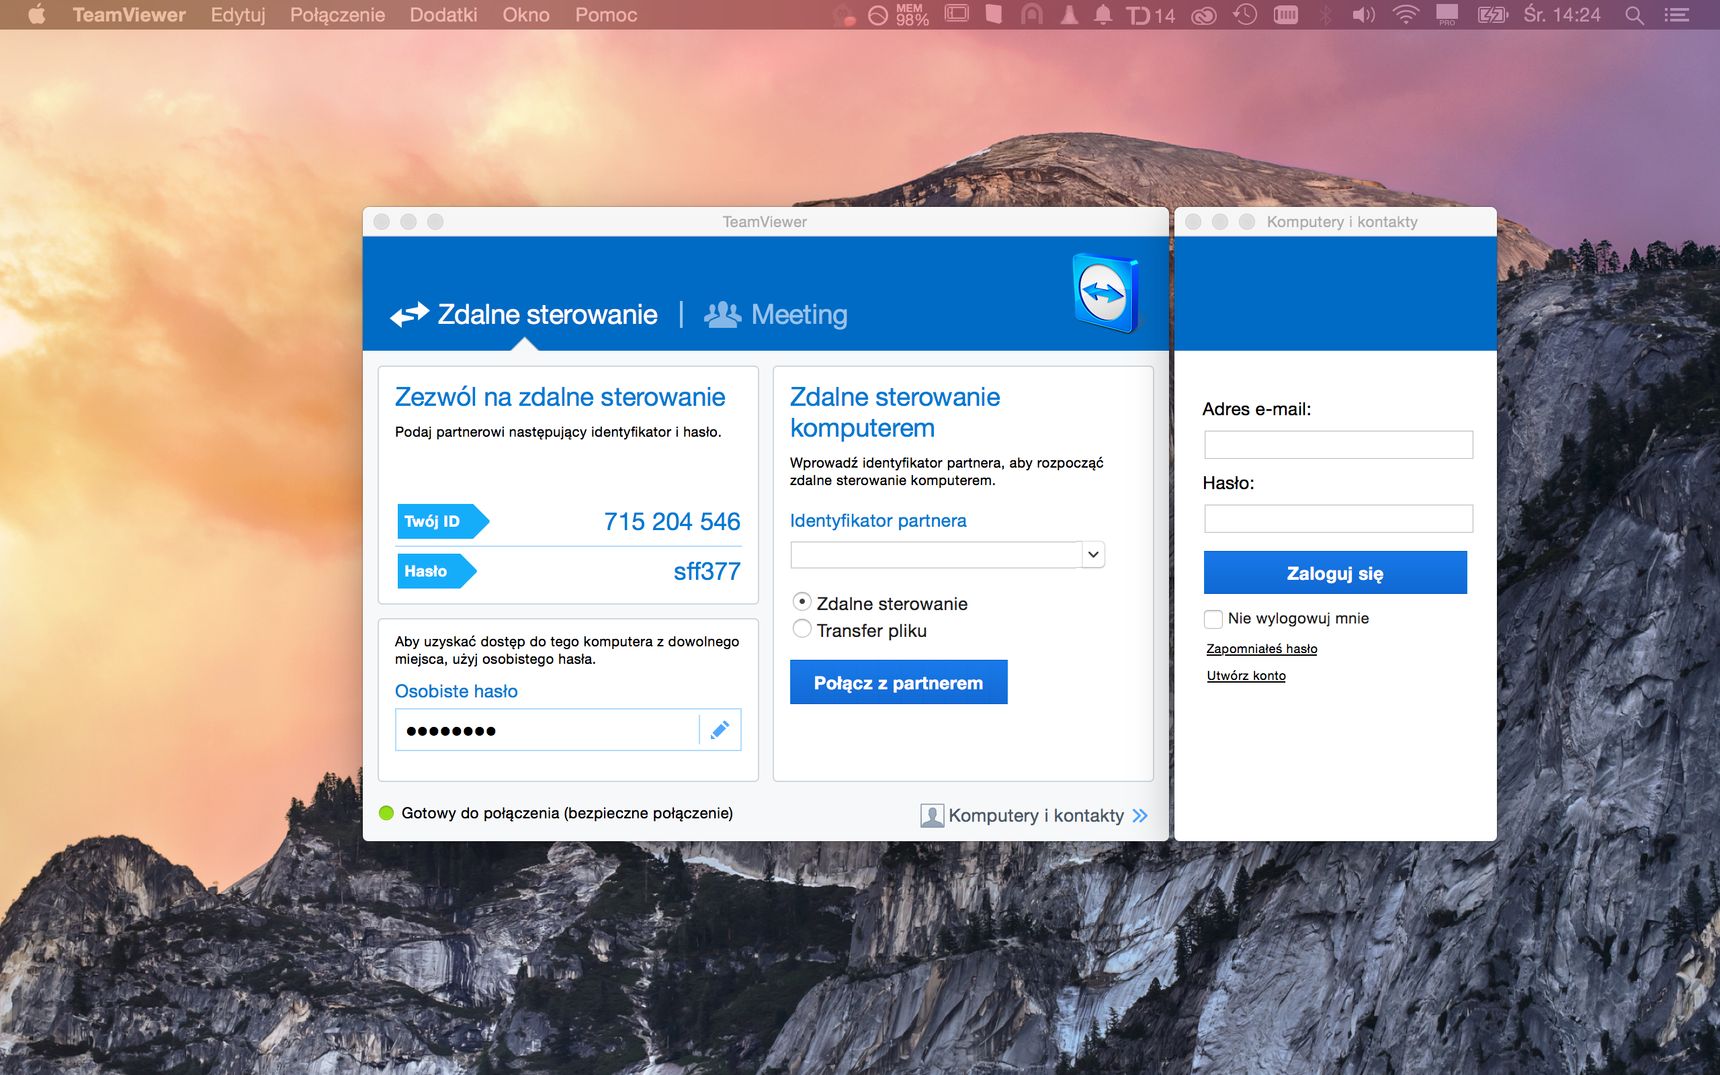Open the Zapomniałeś hasło link

(x=1261, y=649)
